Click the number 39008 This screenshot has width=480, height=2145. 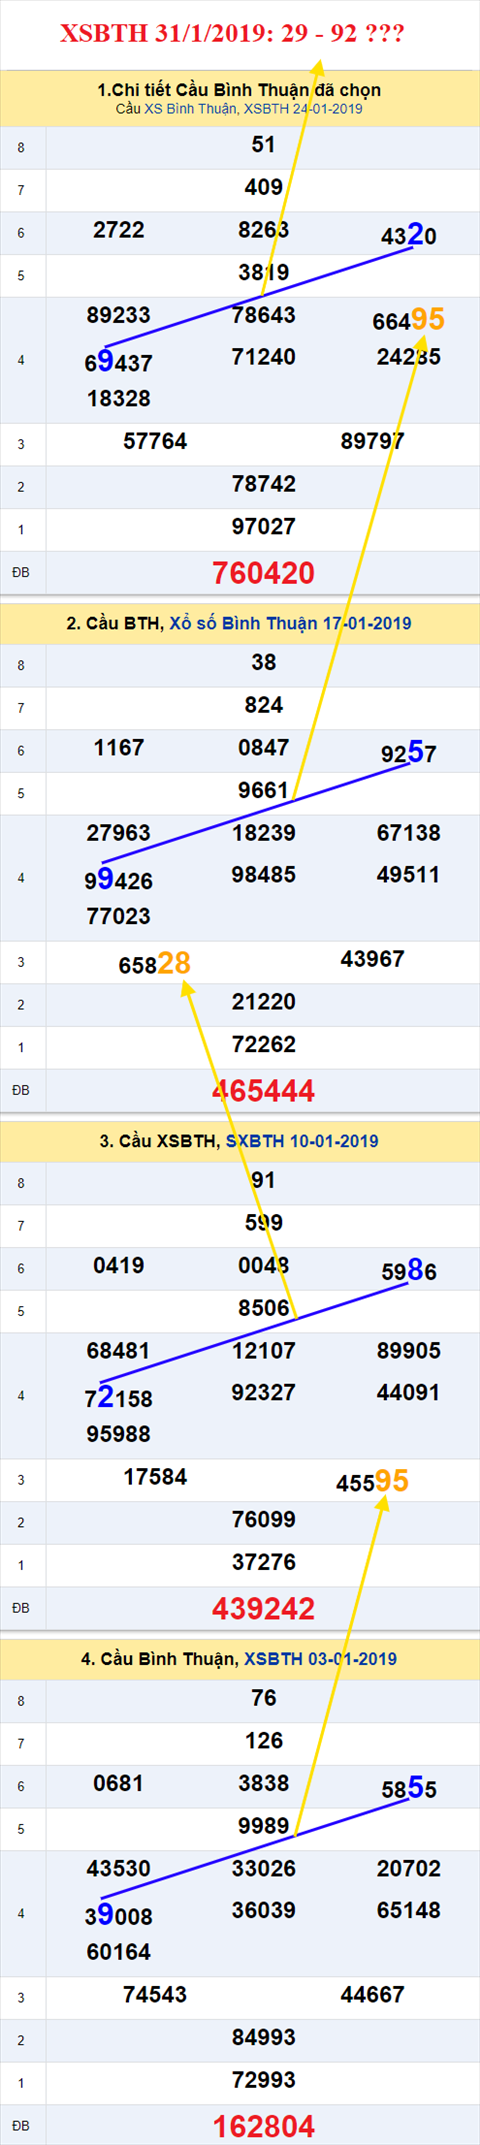pyautogui.click(x=119, y=1915)
